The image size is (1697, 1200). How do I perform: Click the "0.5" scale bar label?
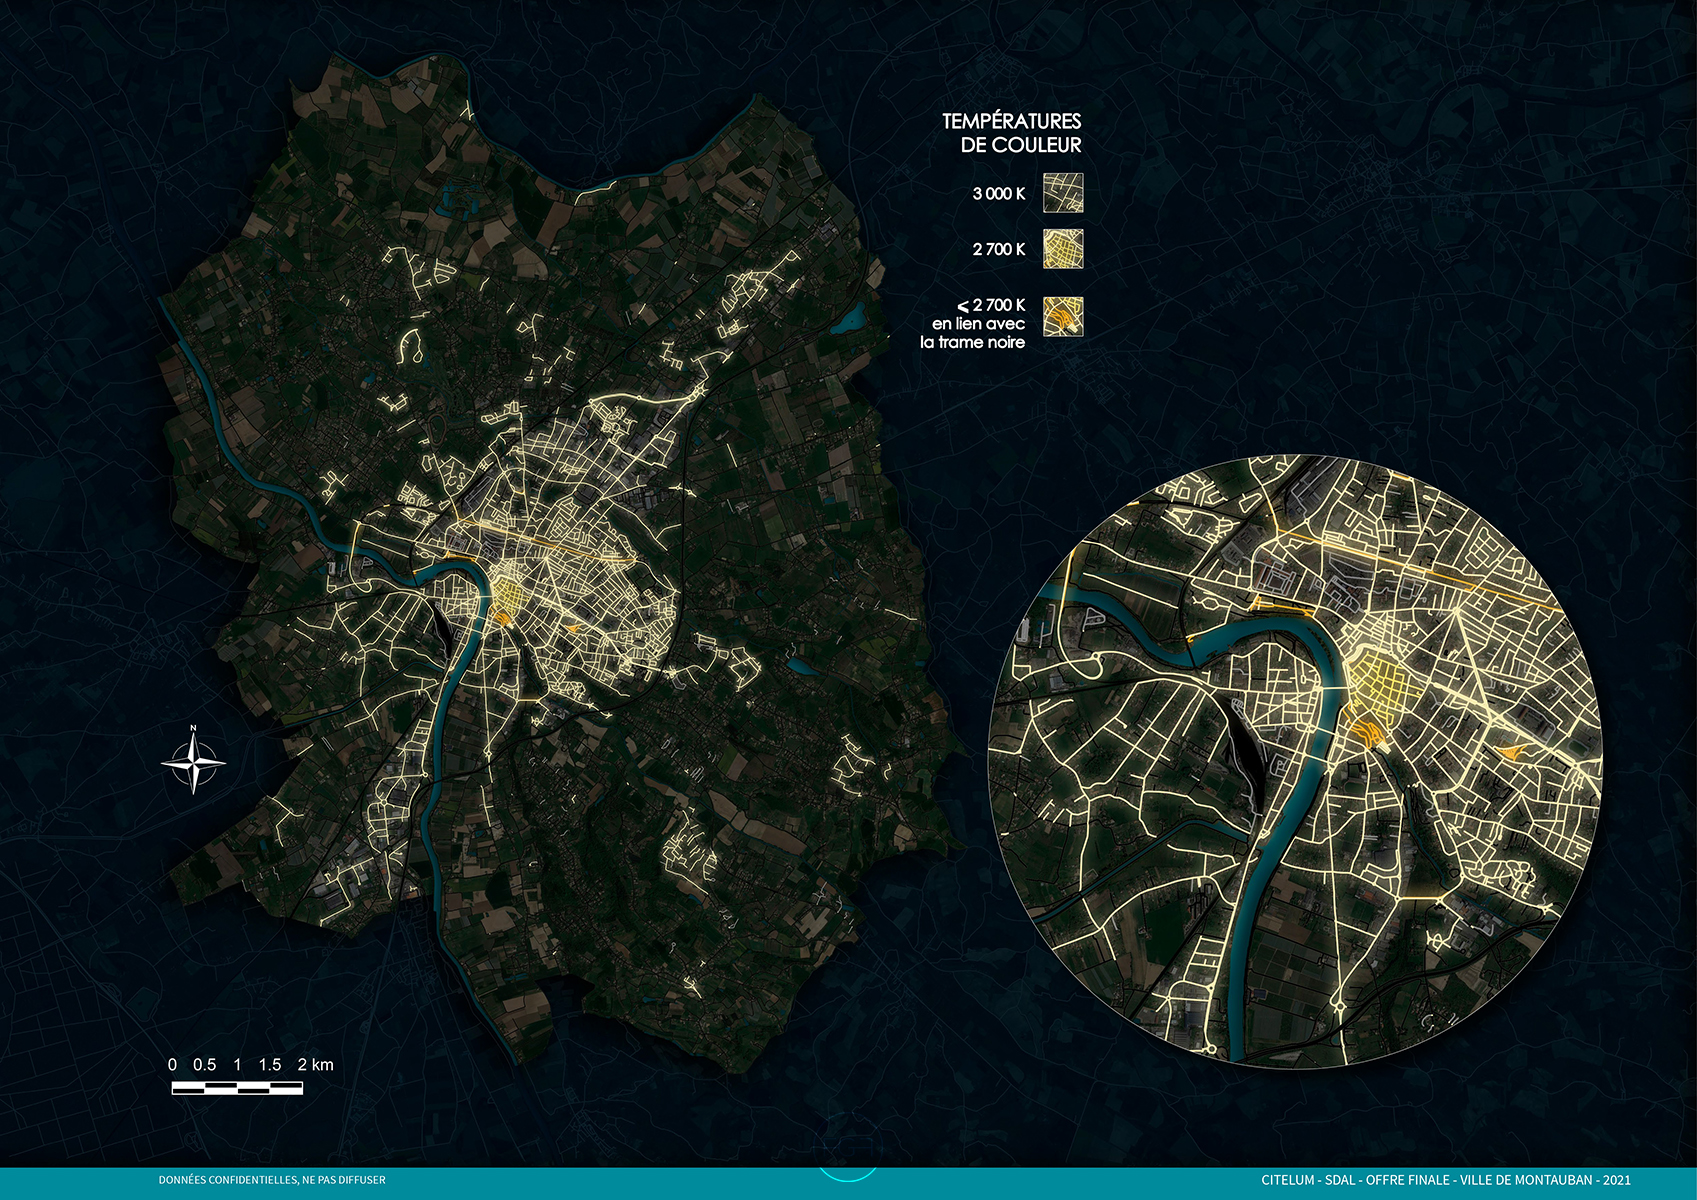point(204,1065)
